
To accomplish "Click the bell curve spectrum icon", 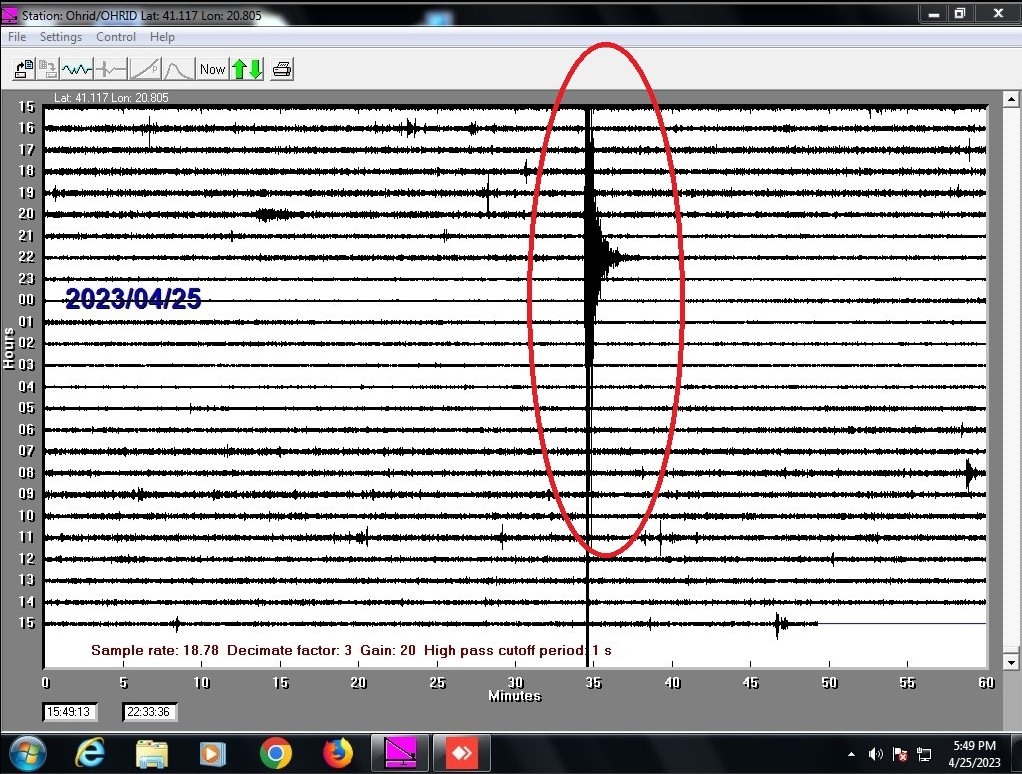I will click(x=178, y=69).
